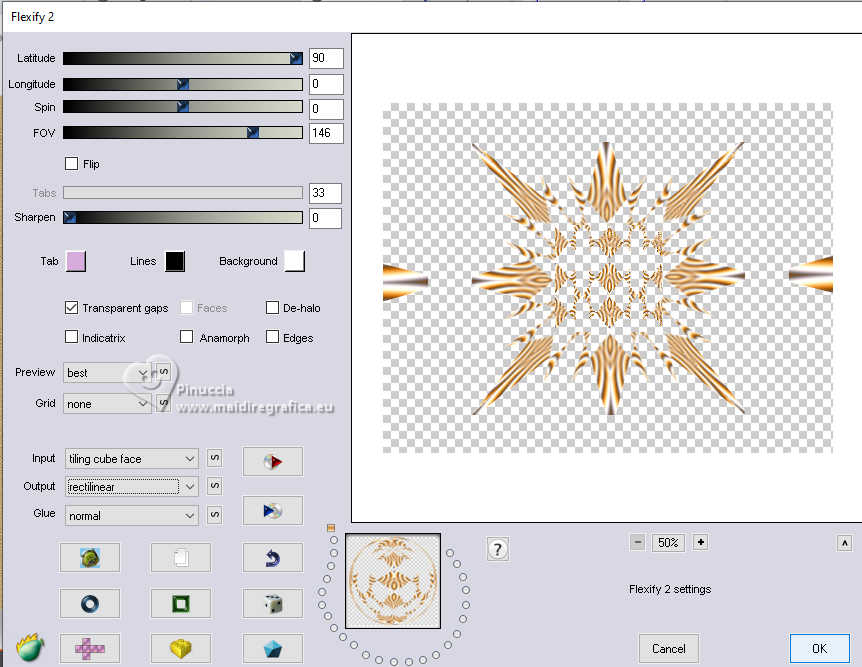Pick the black Lines color swatch
This screenshot has width=862, height=667.
[x=175, y=261]
